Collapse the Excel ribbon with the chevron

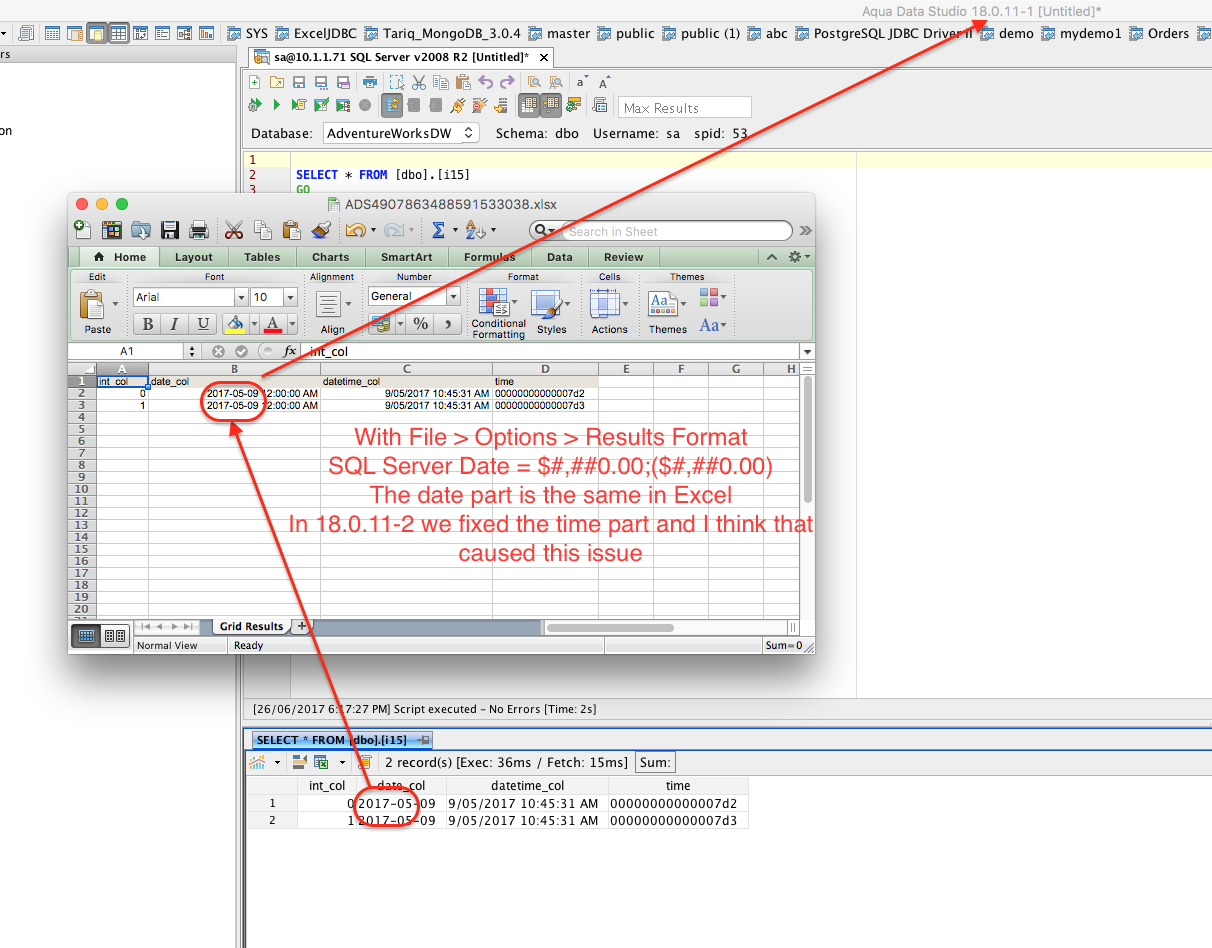(x=772, y=257)
